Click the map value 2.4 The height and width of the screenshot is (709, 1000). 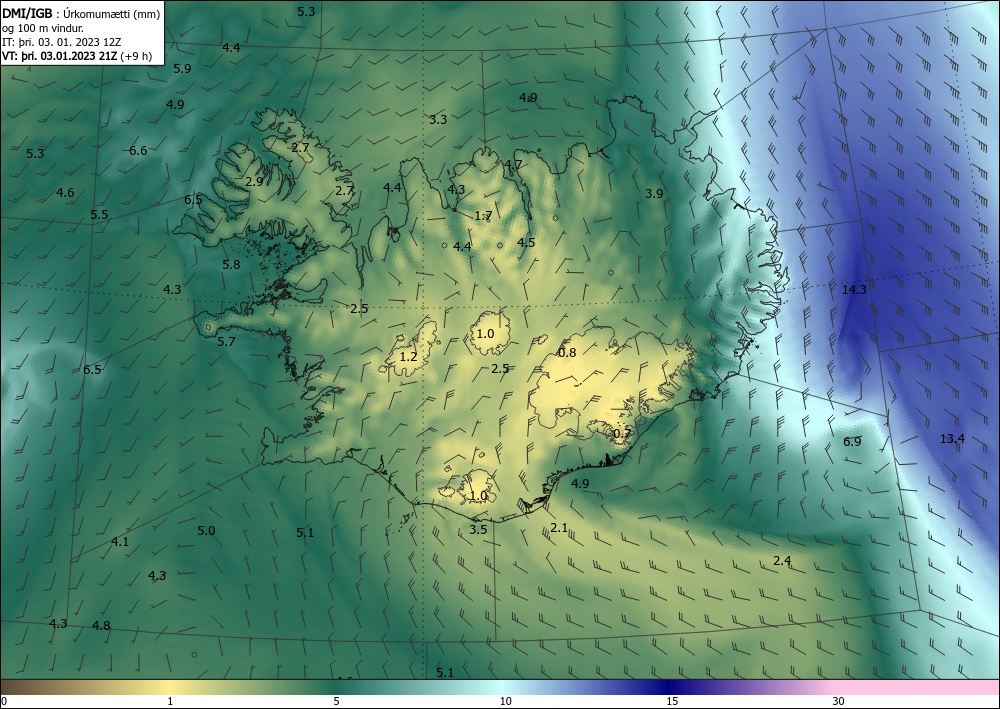point(782,560)
